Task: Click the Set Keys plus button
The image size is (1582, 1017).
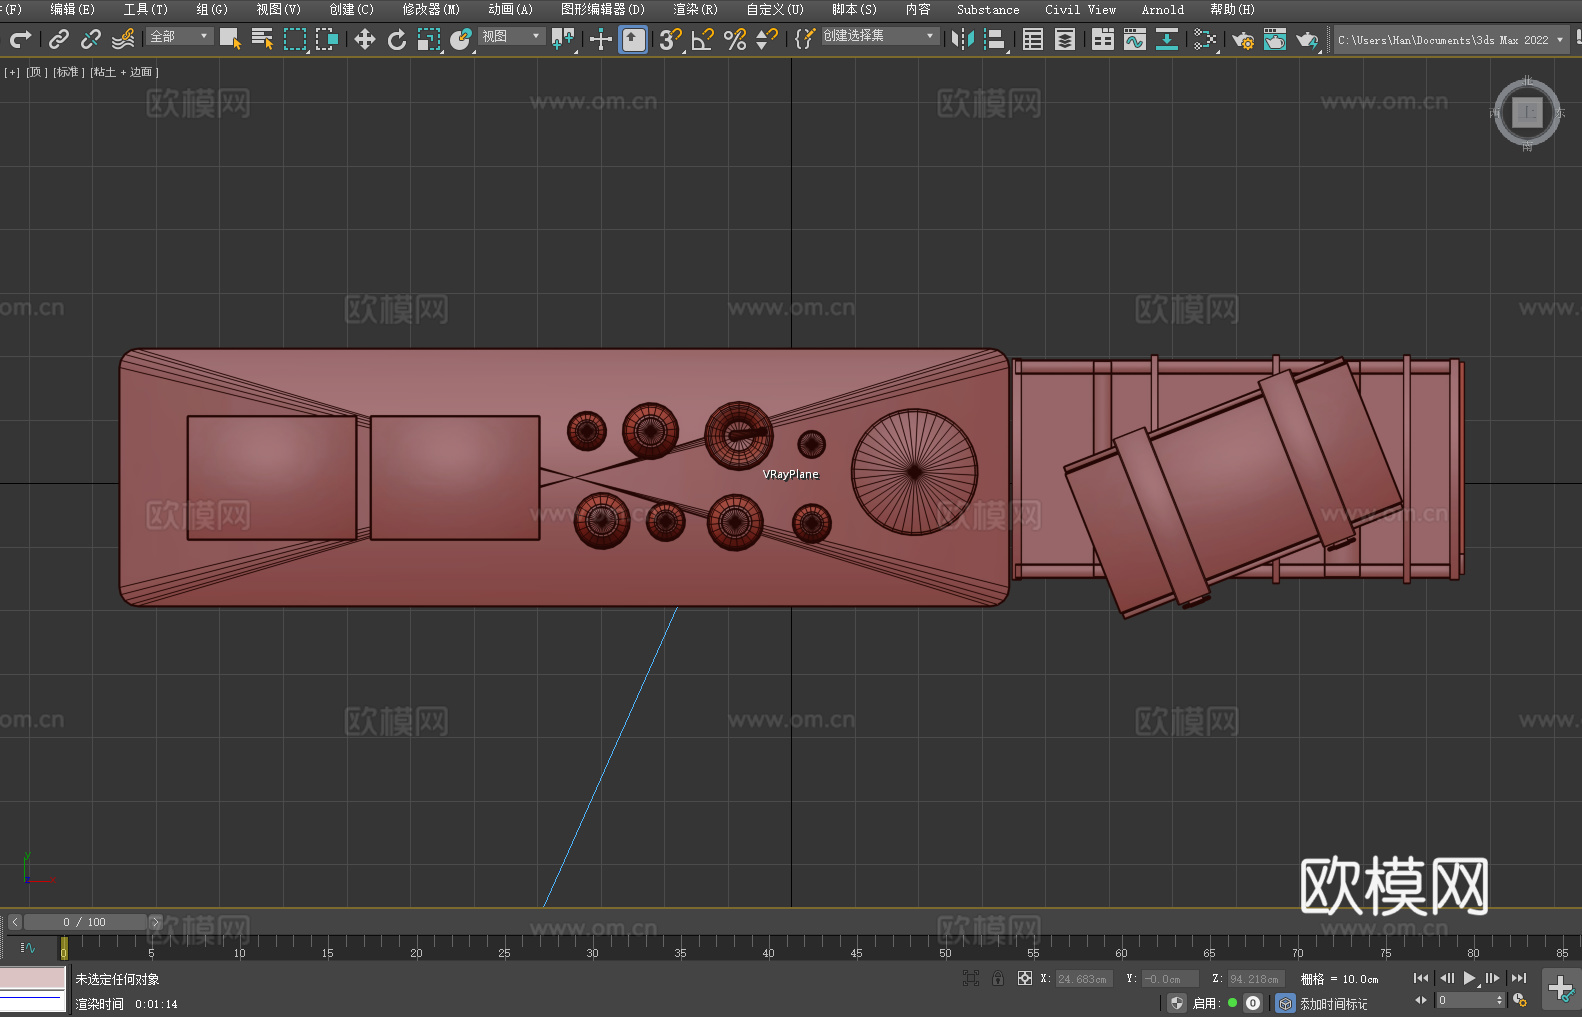Action: [1561, 989]
